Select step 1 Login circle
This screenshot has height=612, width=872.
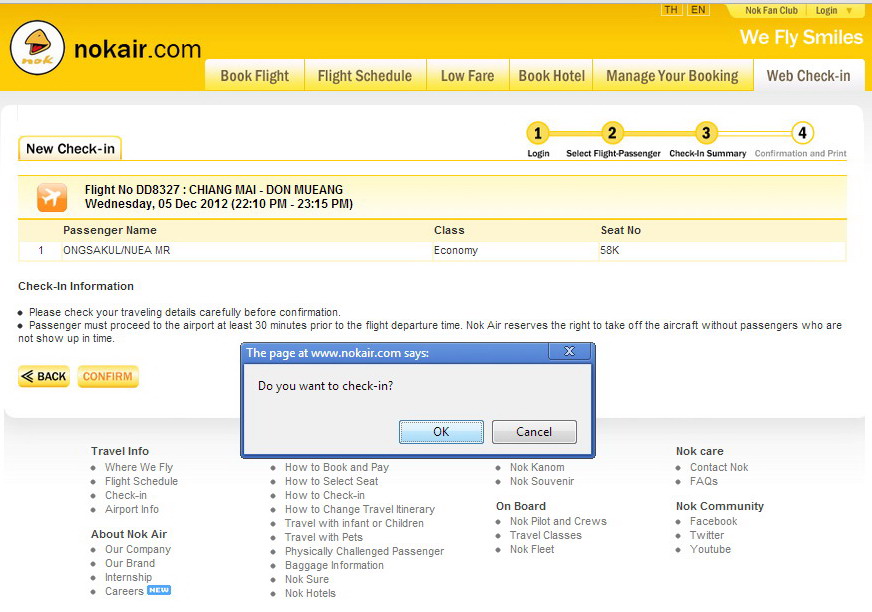pos(537,133)
